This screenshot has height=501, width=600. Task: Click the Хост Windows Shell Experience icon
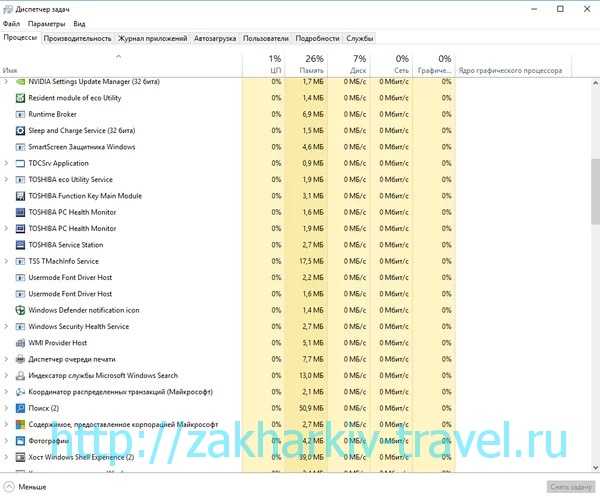click(20, 457)
